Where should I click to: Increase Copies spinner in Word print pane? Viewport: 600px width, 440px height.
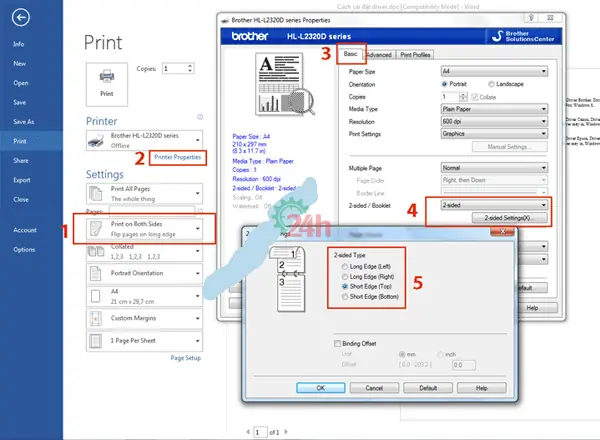pos(190,66)
